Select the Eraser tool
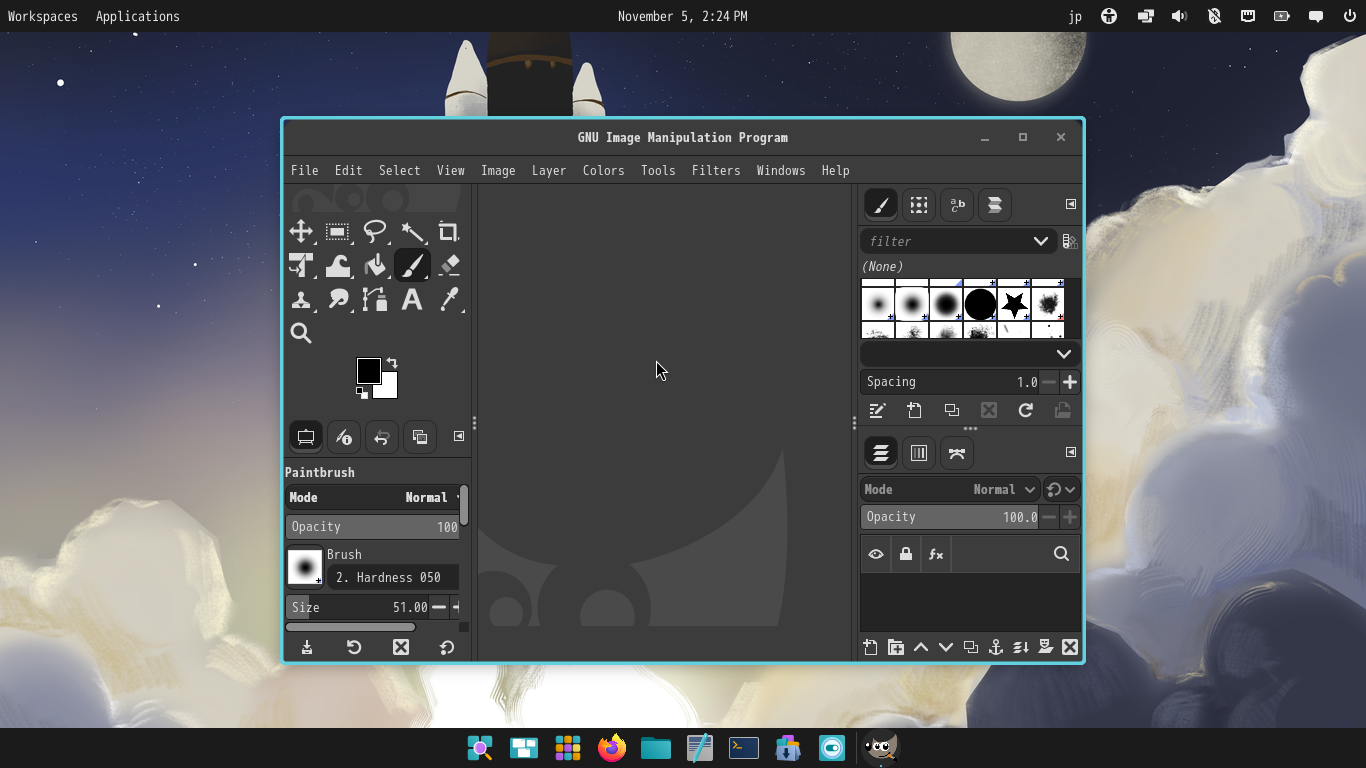 (x=449, y=266)
